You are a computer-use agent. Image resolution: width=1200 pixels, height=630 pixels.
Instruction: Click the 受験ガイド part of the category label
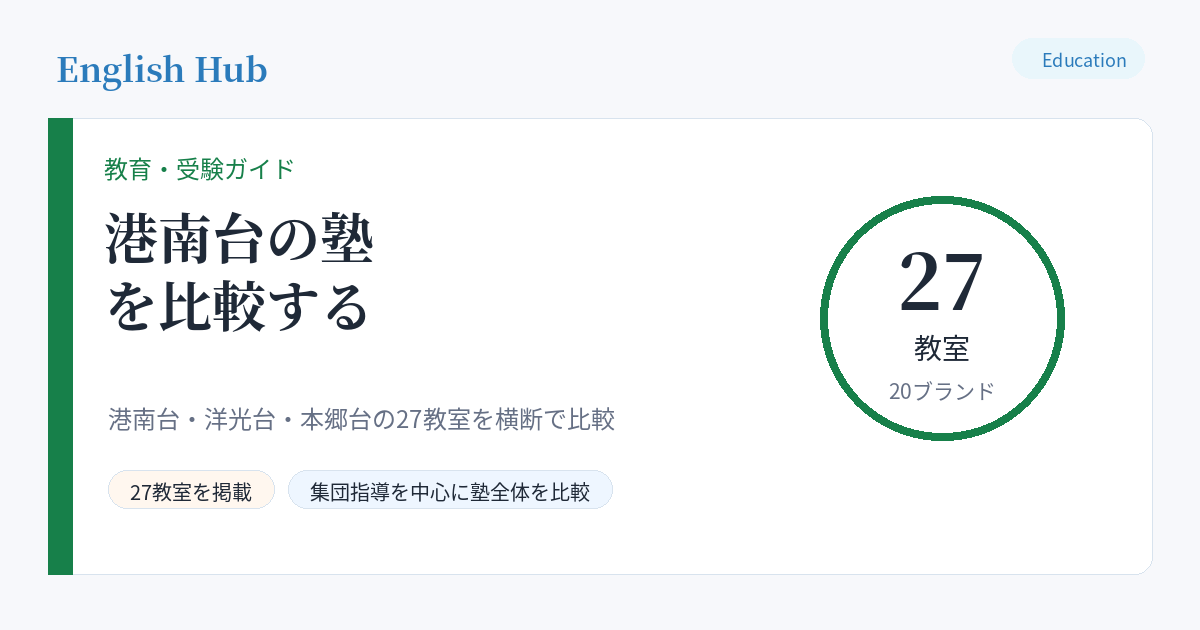[235, 169]
